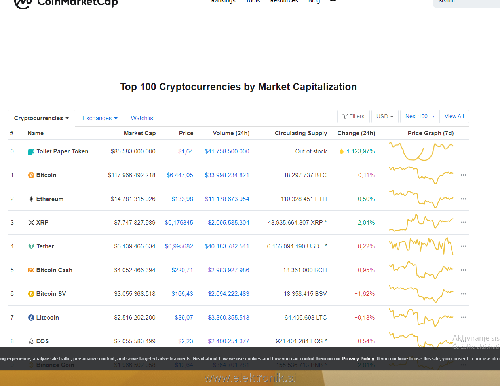Open the Ethereum coin name link
This screenshot has width=500, height=386.
click(49, 199)
